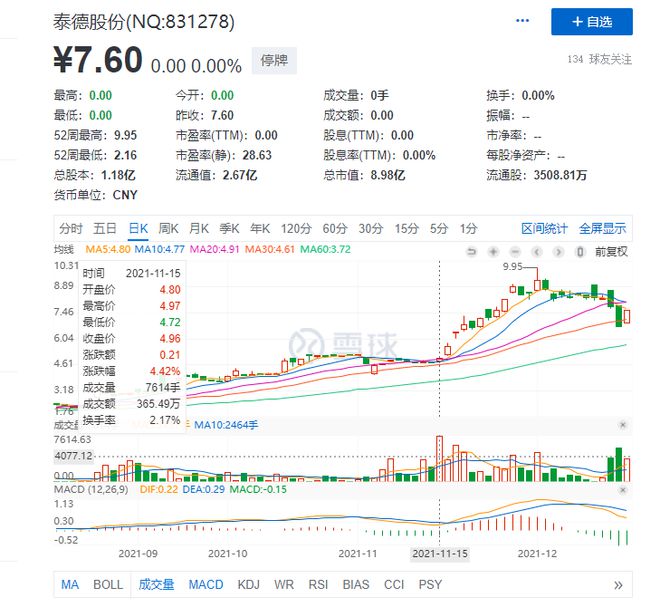Switch to 五日 chart tab
This screenshot has width=660, height=607.
click(105, 229)
